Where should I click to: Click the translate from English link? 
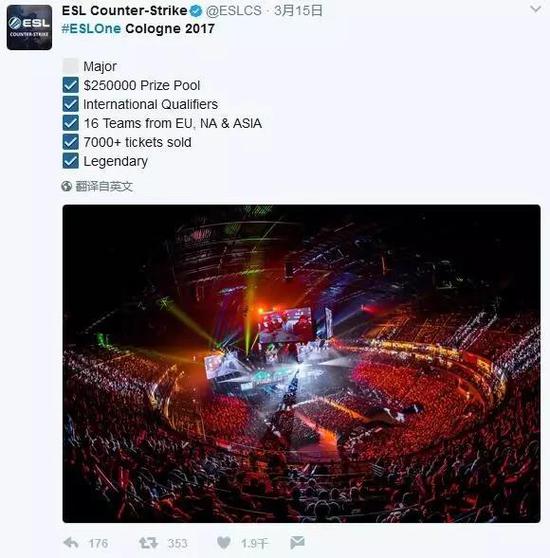[x=104, y=186]
